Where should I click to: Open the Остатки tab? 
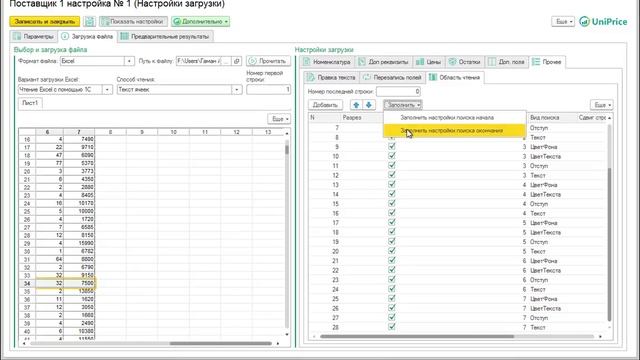464,62
